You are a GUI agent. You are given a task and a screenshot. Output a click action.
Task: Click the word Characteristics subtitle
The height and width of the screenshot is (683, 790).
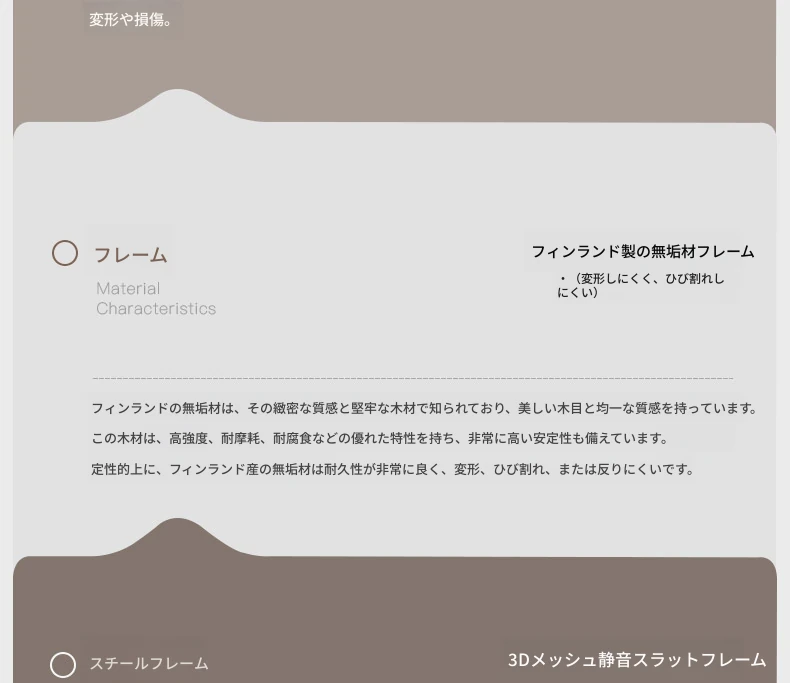point(156,309)
